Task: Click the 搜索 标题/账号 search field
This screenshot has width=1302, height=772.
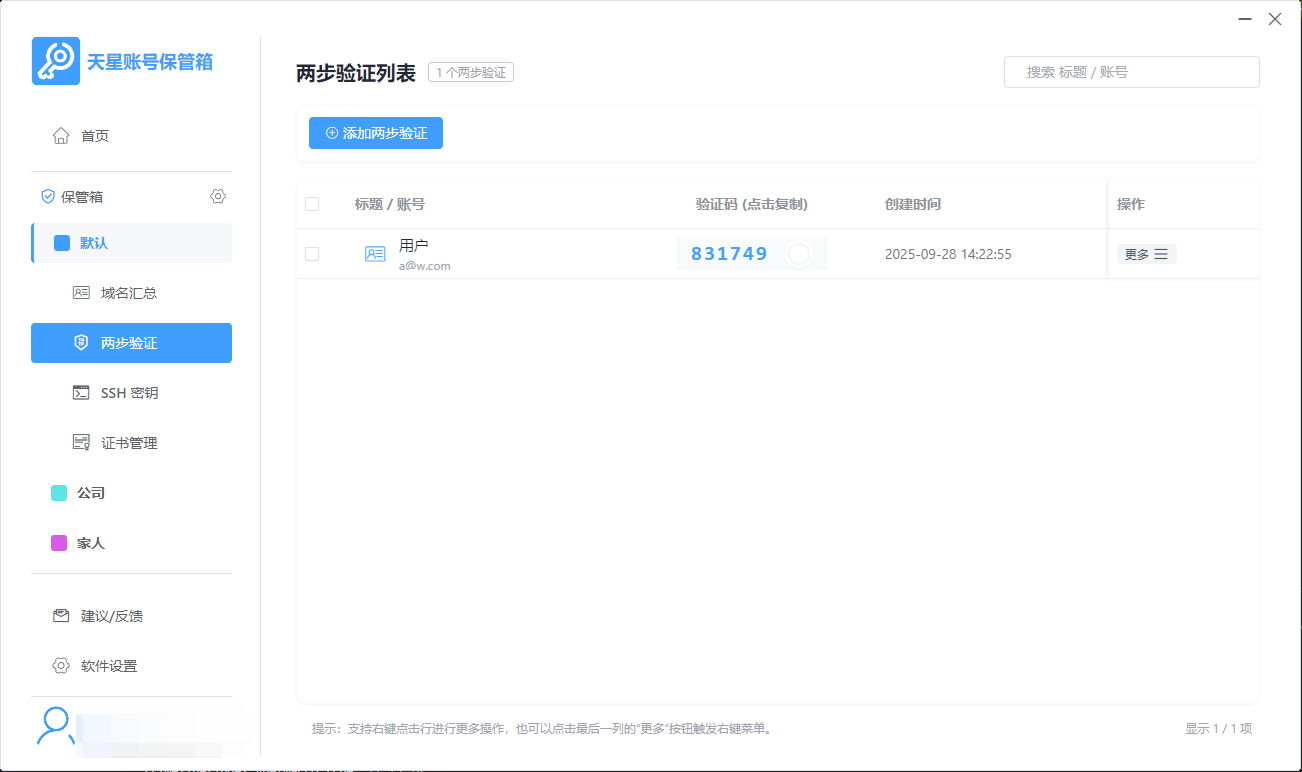Action: click(x=1131, y=71)
